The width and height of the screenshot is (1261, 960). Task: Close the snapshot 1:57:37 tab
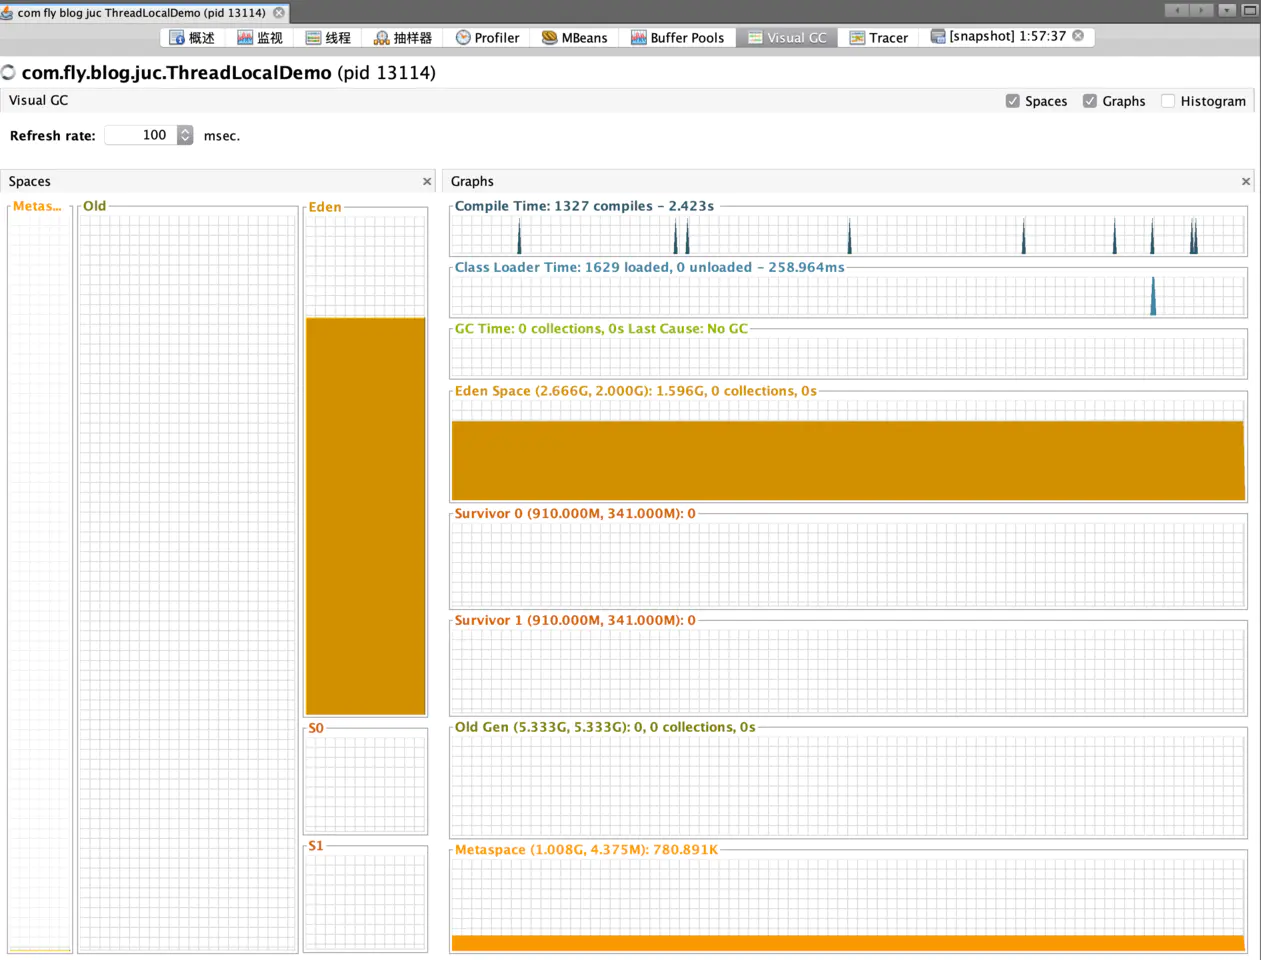(x=1078, y=36)
